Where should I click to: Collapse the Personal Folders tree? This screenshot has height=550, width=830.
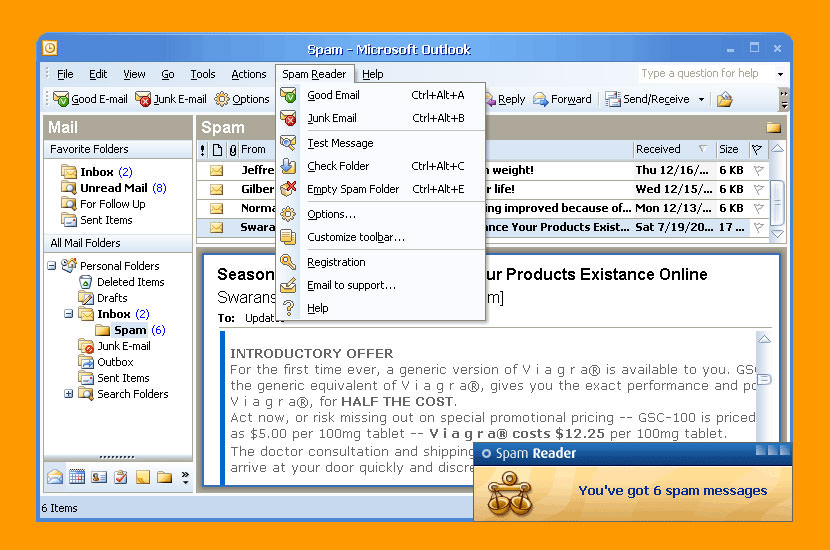pos(52,266)
